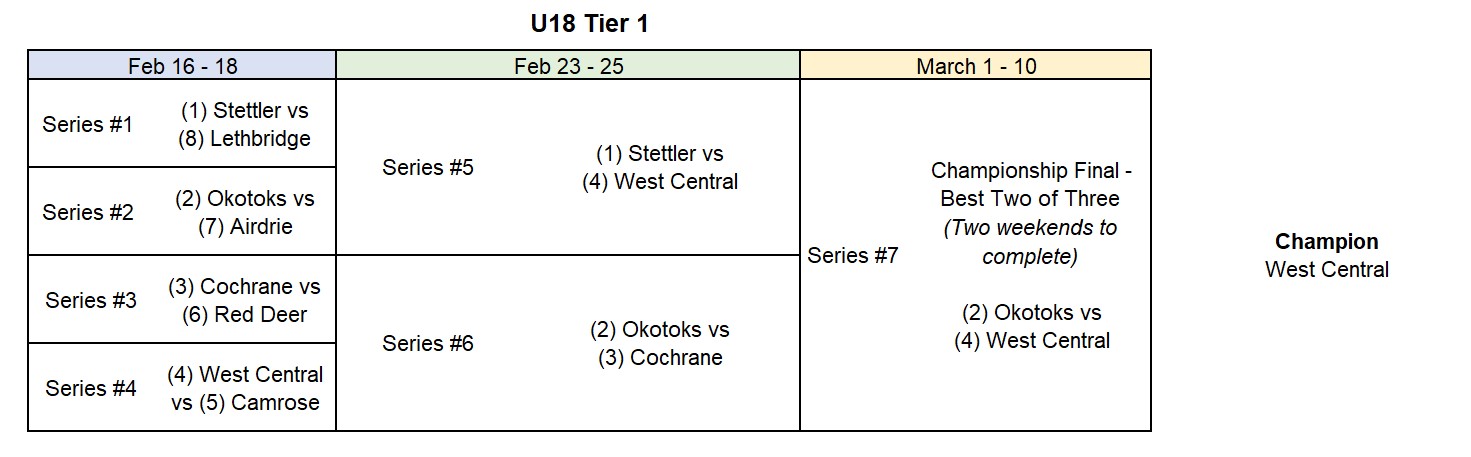Viewport: 1471px width, 457px height.
Task: Click the Series #6 label
Action: click(x=427, y=345)
